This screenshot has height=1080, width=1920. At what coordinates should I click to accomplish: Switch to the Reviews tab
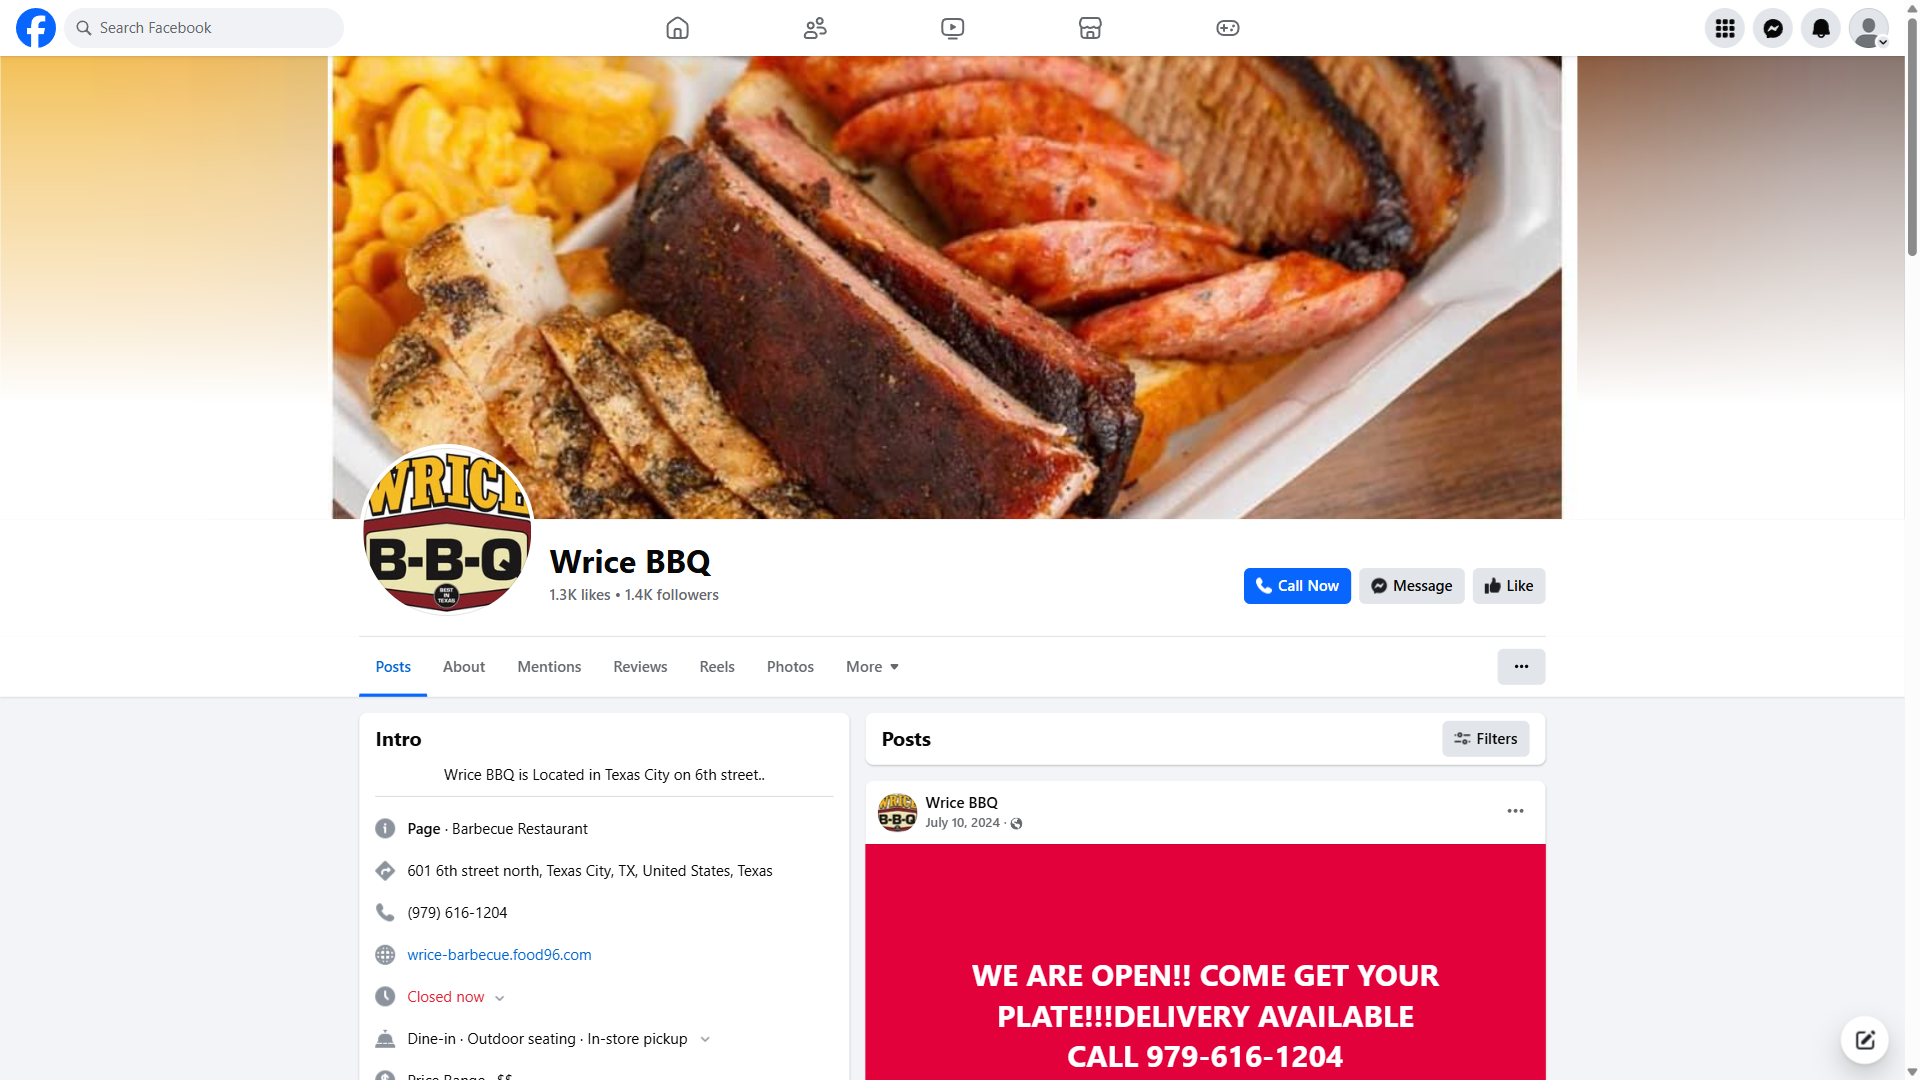click(x=640, y=667)
